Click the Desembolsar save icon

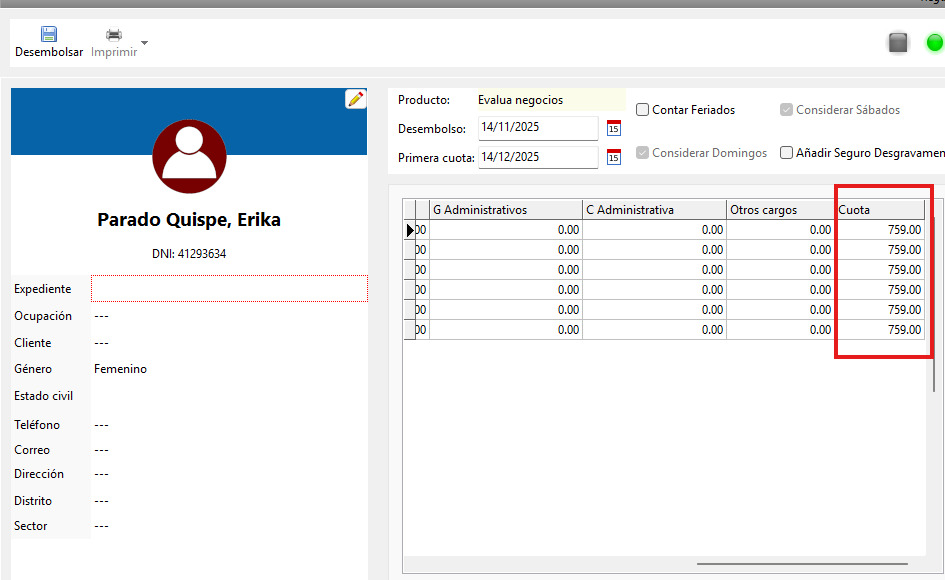tap(49, 34)
